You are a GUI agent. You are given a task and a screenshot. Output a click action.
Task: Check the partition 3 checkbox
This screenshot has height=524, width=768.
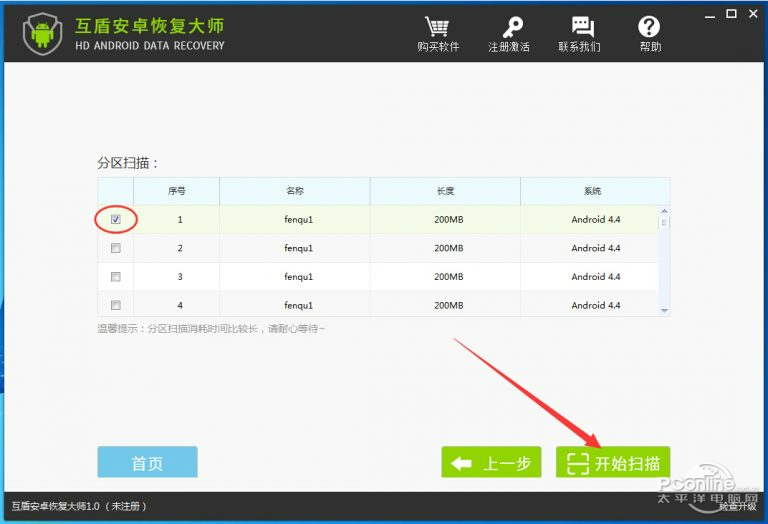116,277
